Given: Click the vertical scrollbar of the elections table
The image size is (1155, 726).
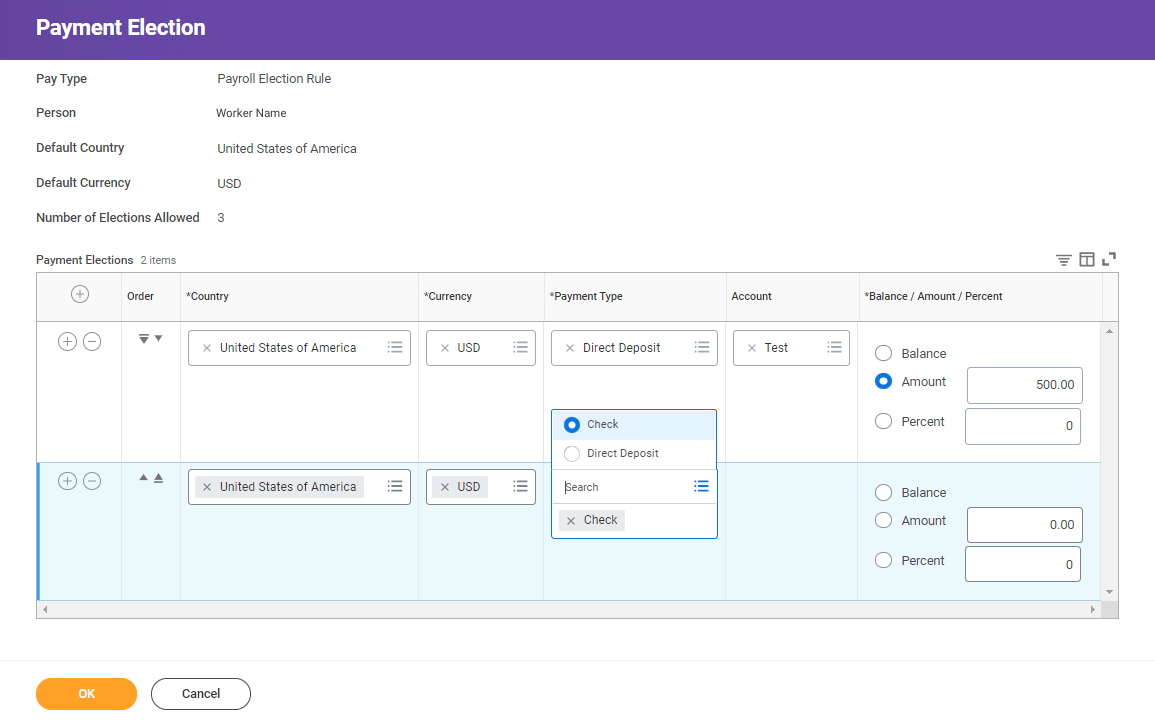Looking at the screenshot, I should (x=1110, y=460).
